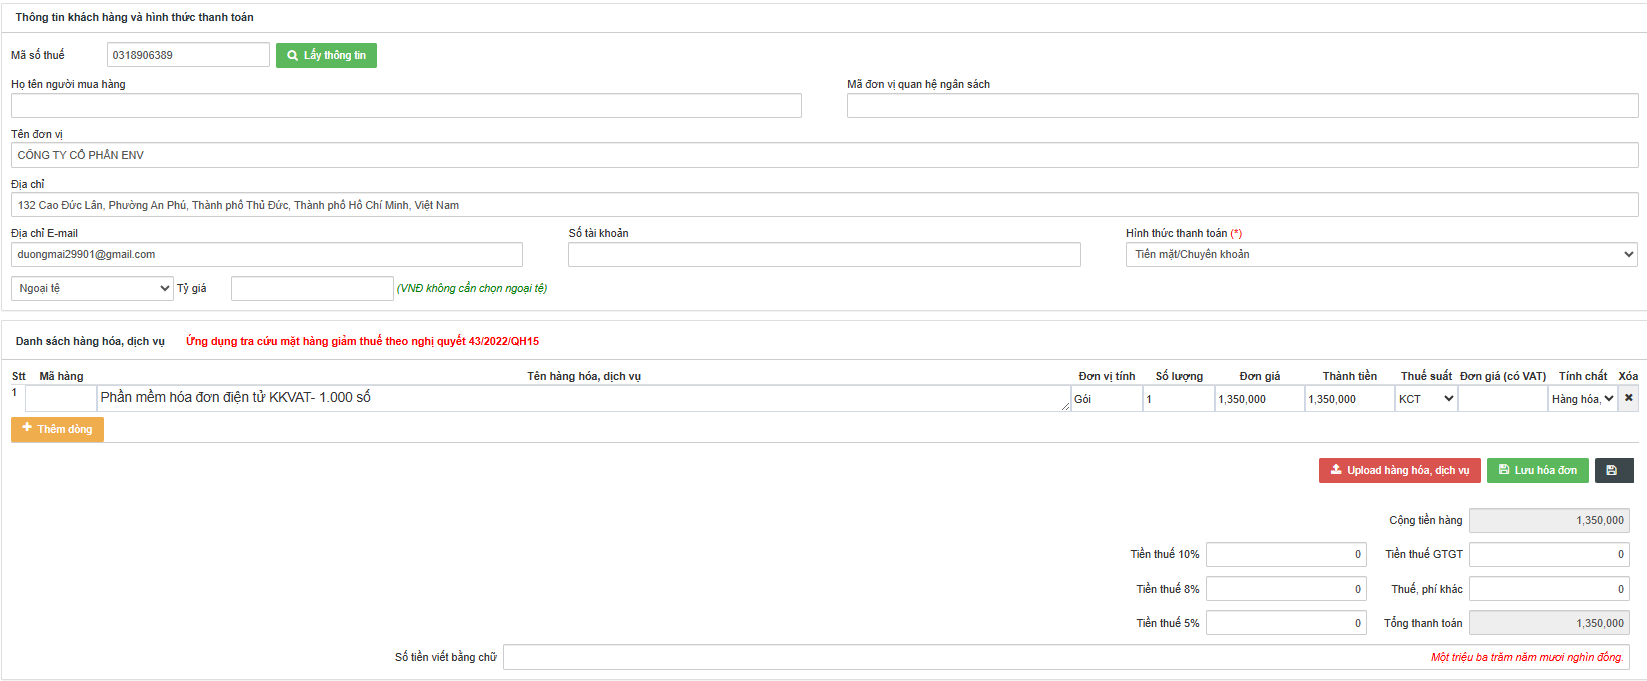Open tax reduction lookup link for 43/2022/QH15
This screenshot has width=1647, height=681.
pos(362,341)
